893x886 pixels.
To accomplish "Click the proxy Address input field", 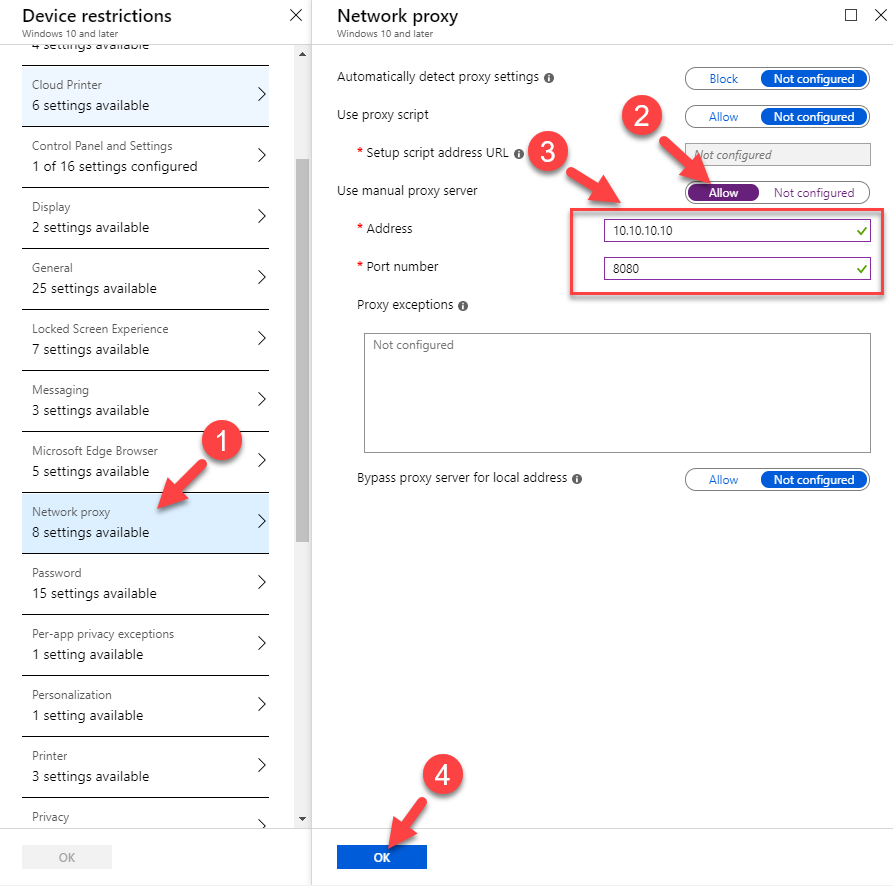I will [x=737, y=231].
